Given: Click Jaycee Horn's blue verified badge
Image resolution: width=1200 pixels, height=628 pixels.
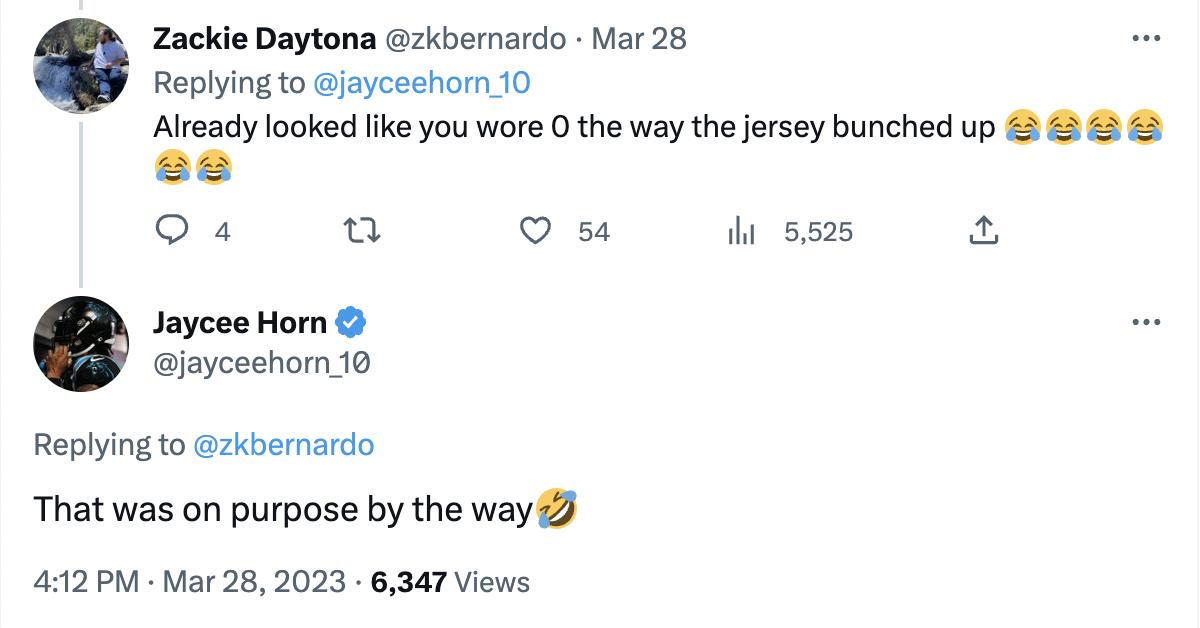Looking at the screenshot, I should pos(350,323).
